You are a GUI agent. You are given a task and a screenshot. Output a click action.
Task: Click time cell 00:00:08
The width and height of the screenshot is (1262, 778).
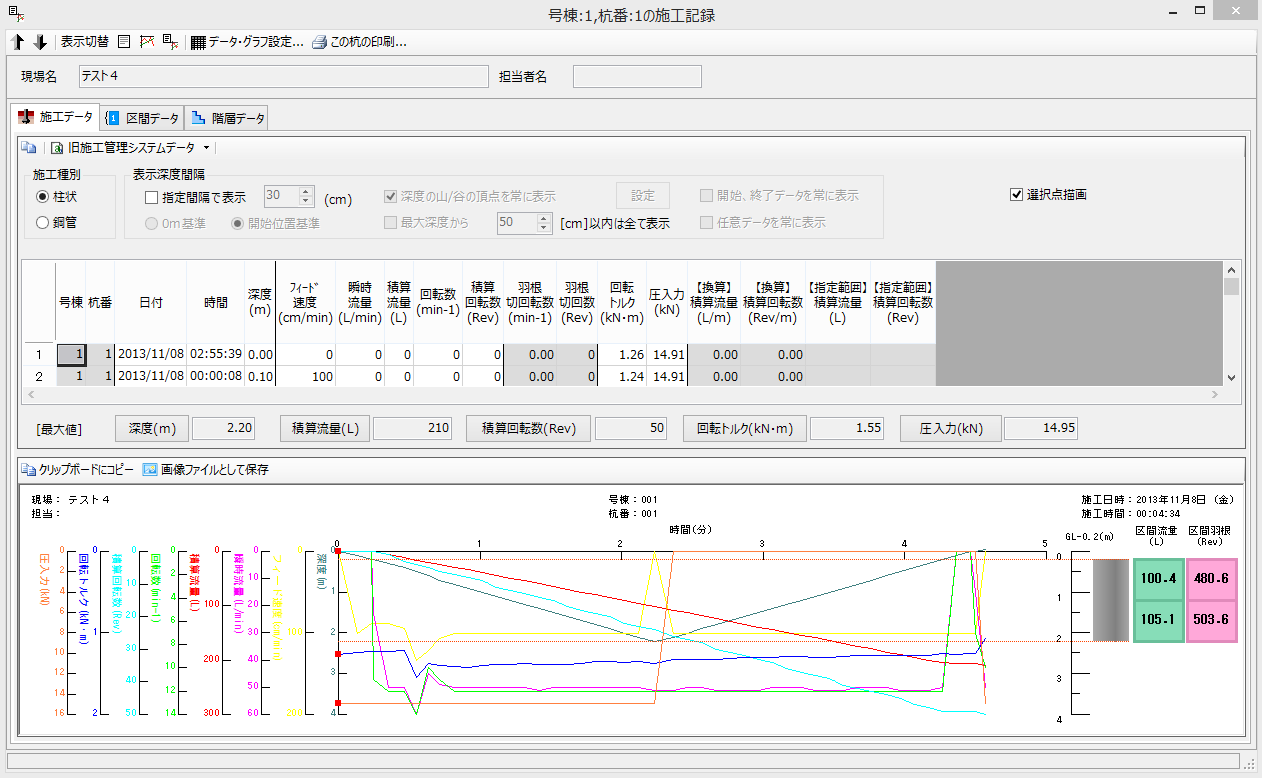pos(216,376)
